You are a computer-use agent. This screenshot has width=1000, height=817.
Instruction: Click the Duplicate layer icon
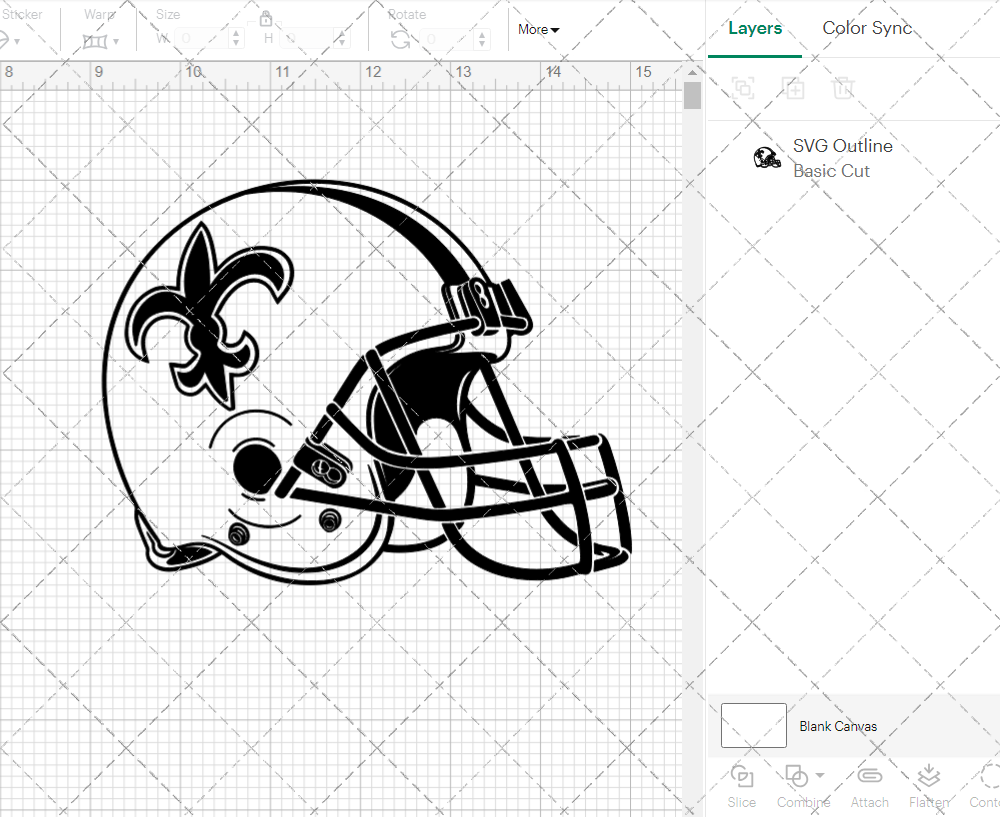794,88
